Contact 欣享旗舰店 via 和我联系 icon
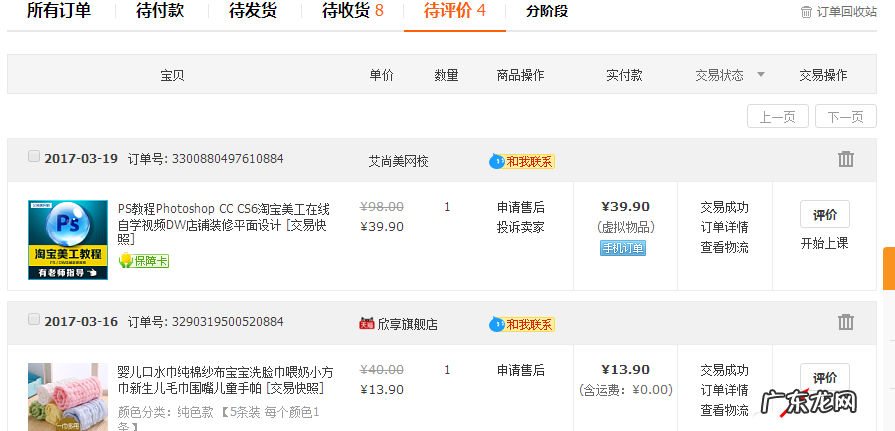Viewport: 895px width, 431px height. [x=521, y=324]
